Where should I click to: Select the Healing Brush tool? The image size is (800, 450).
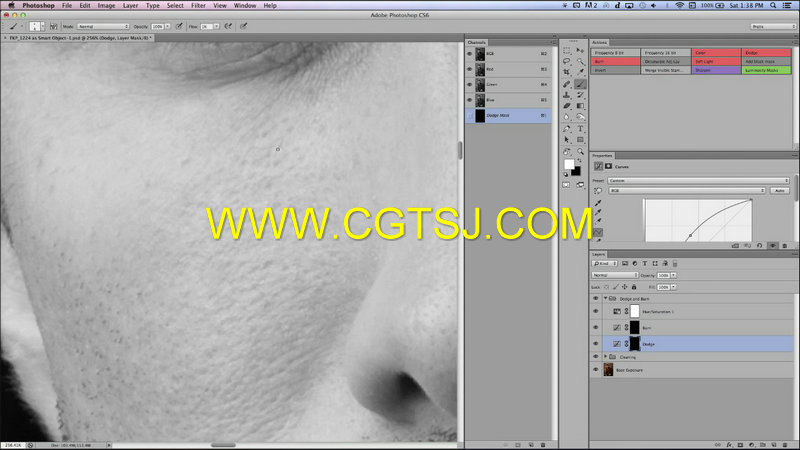point(567,84)
